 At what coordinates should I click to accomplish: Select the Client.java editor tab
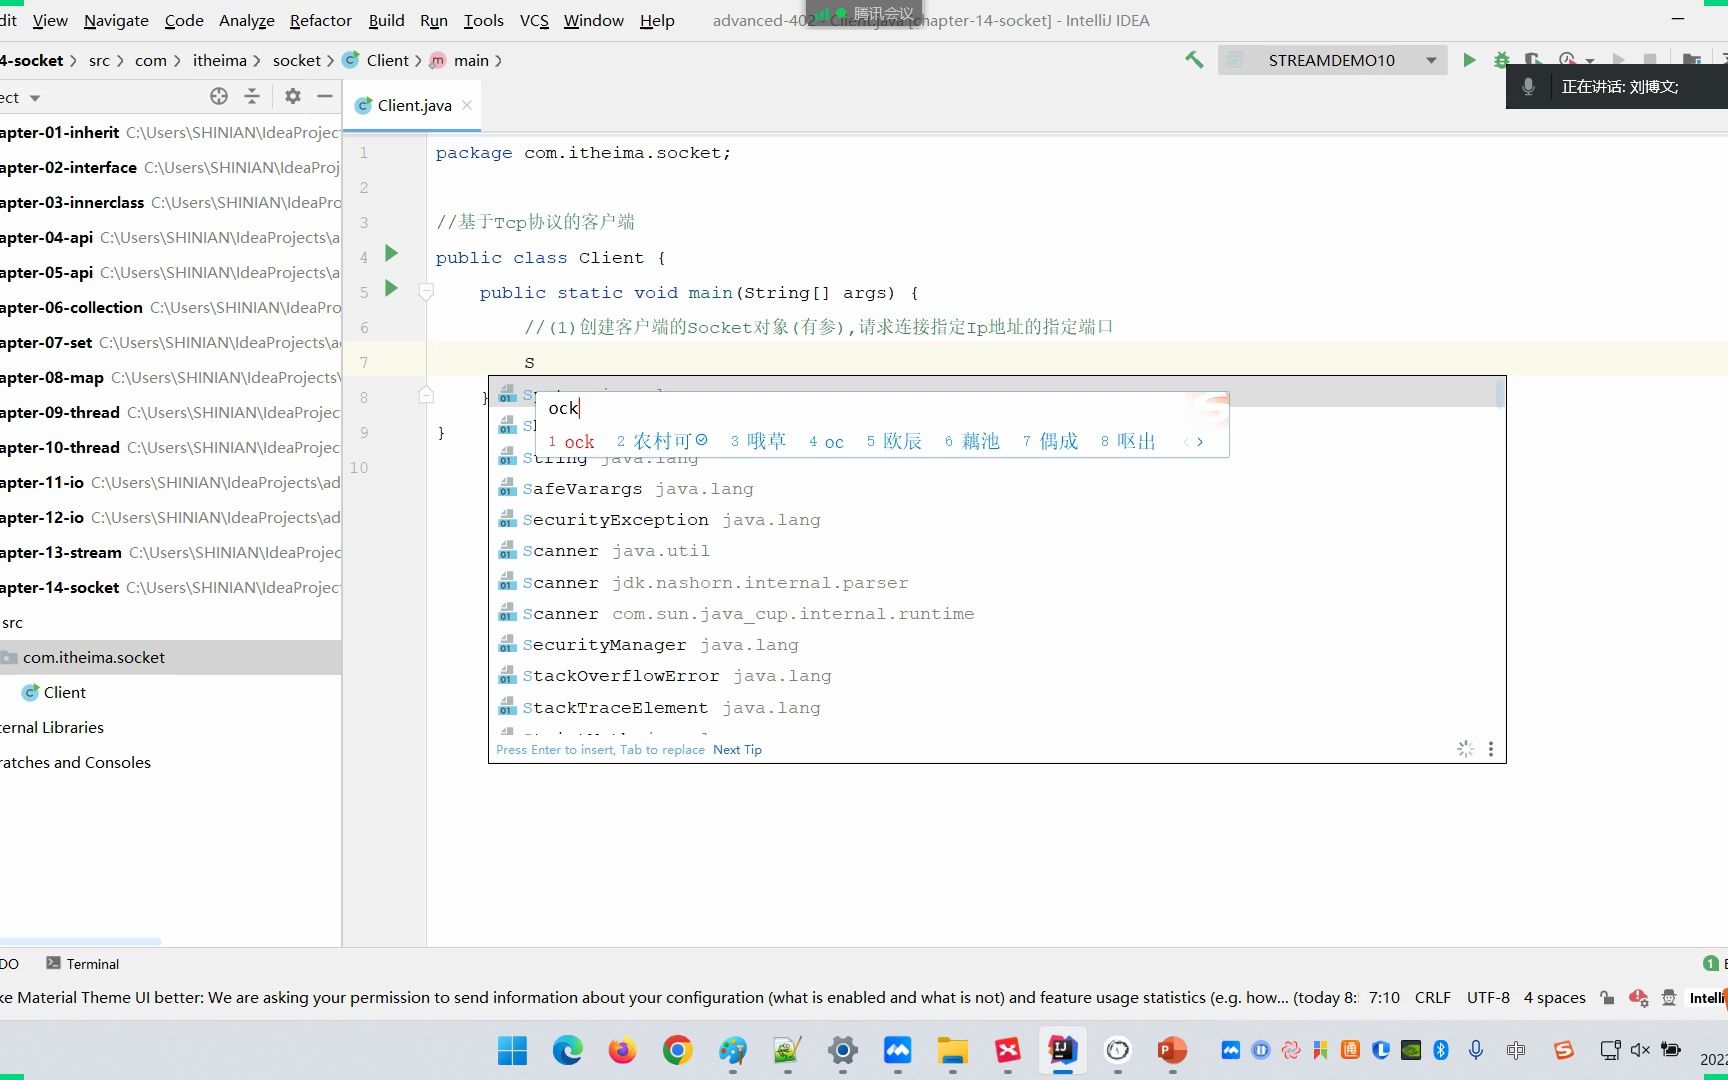tap(414, 105)
